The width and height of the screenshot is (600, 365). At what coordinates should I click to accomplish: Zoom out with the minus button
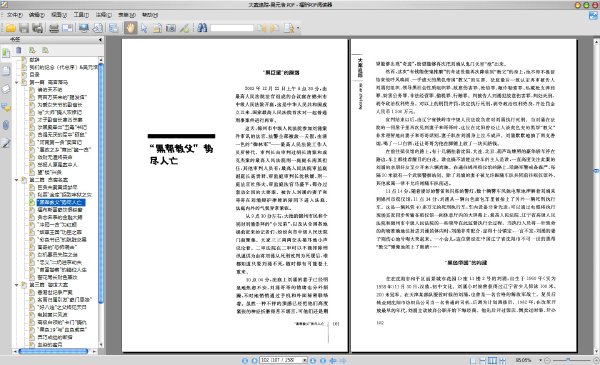548,360
